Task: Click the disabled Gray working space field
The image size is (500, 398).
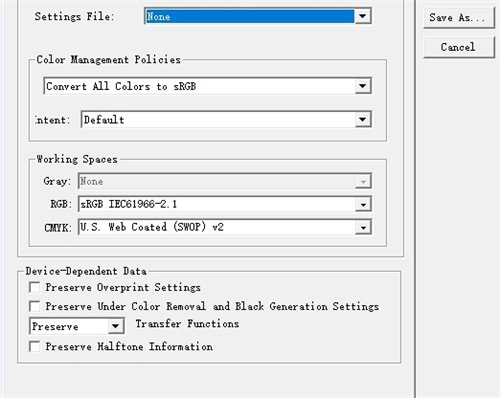Action: point(224,181)
